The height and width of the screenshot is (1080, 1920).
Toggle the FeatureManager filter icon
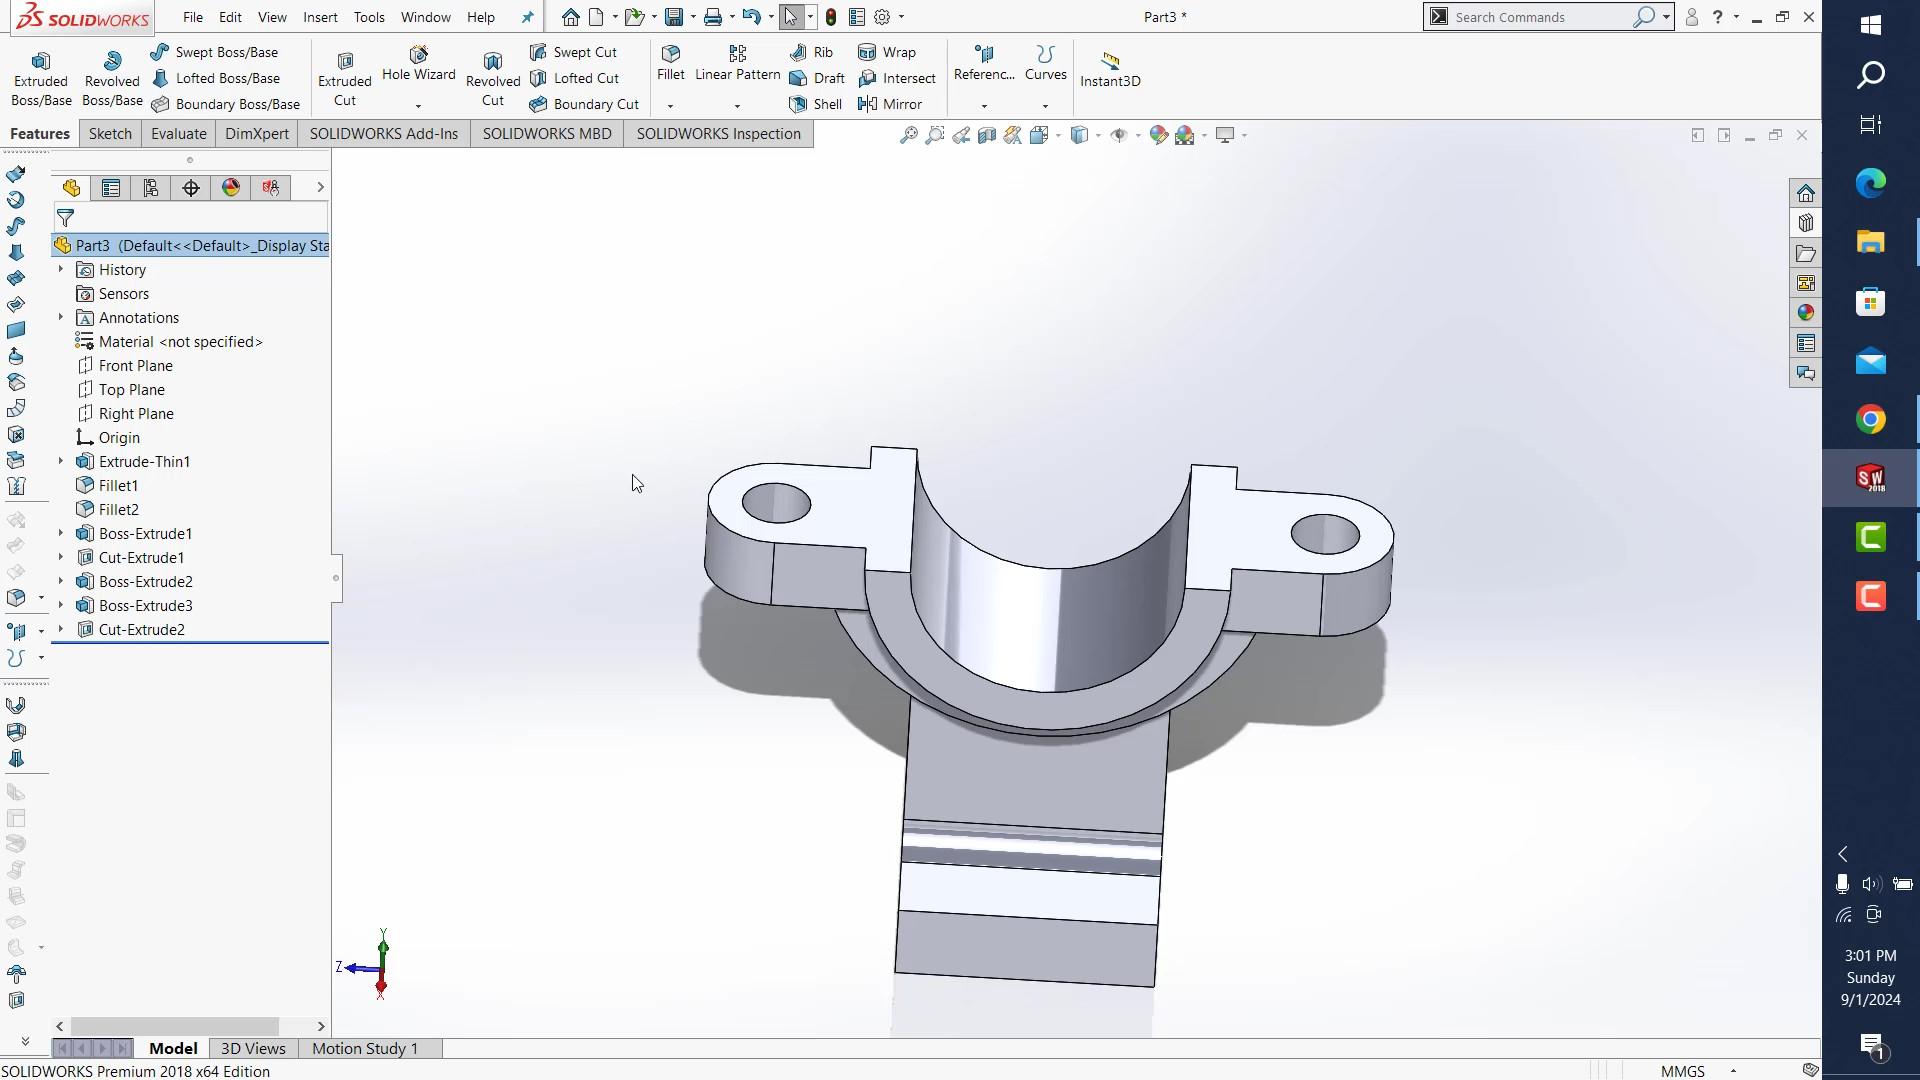click(x=66, y=218)
